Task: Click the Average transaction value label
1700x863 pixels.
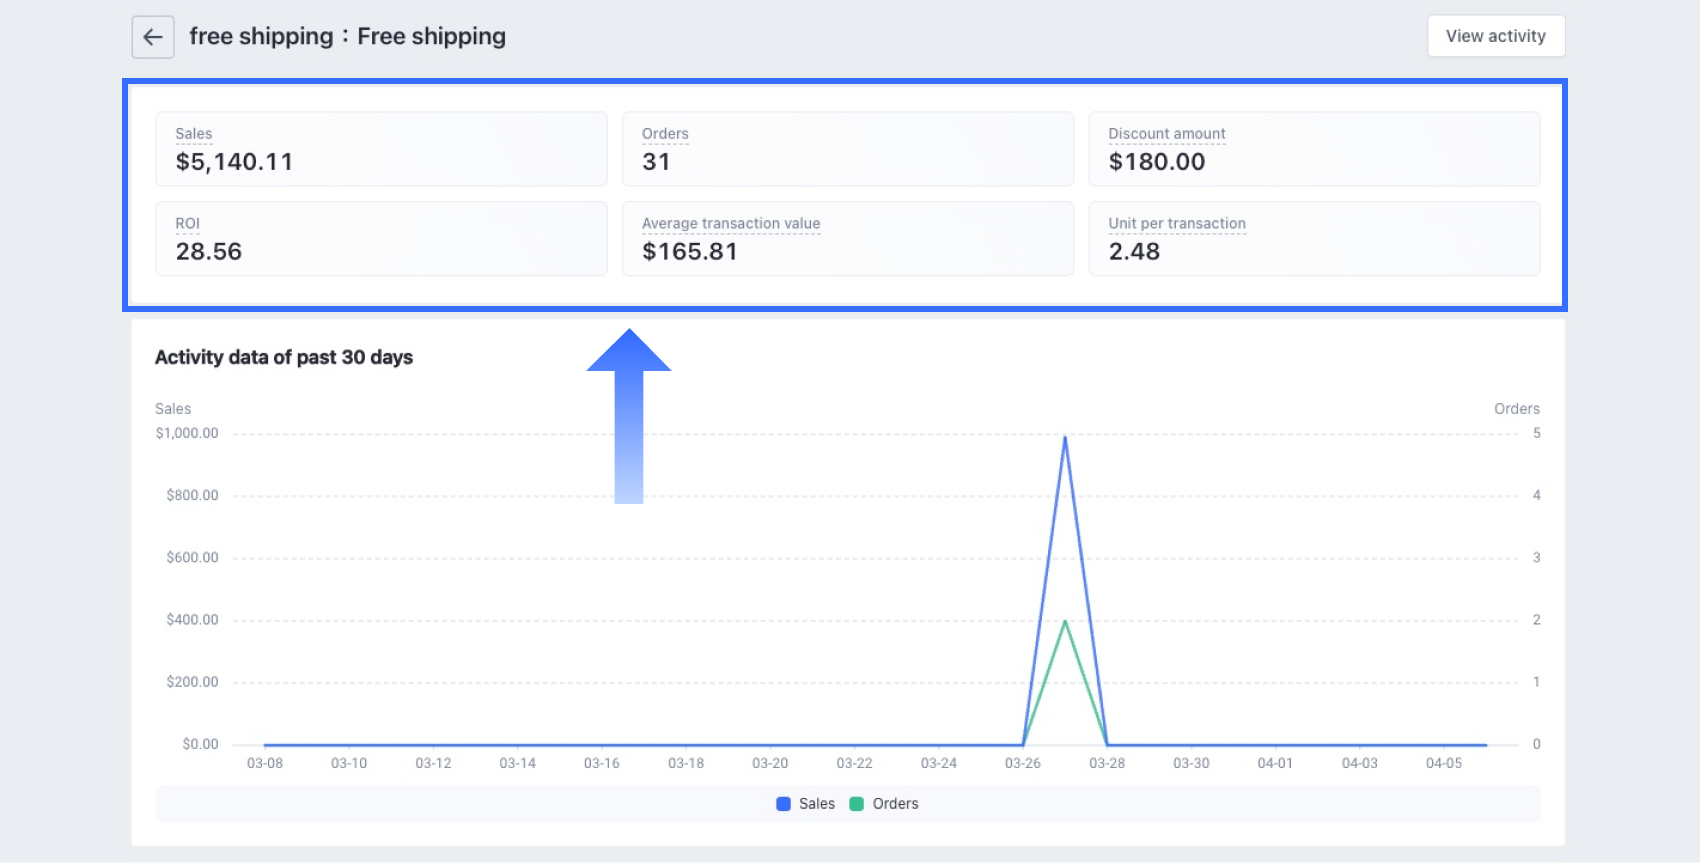Action: pos(730,224)
